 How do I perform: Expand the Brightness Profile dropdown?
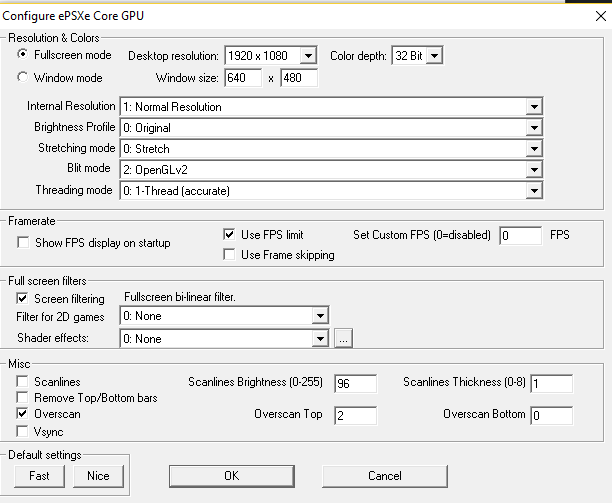click(x=331, y=128)
